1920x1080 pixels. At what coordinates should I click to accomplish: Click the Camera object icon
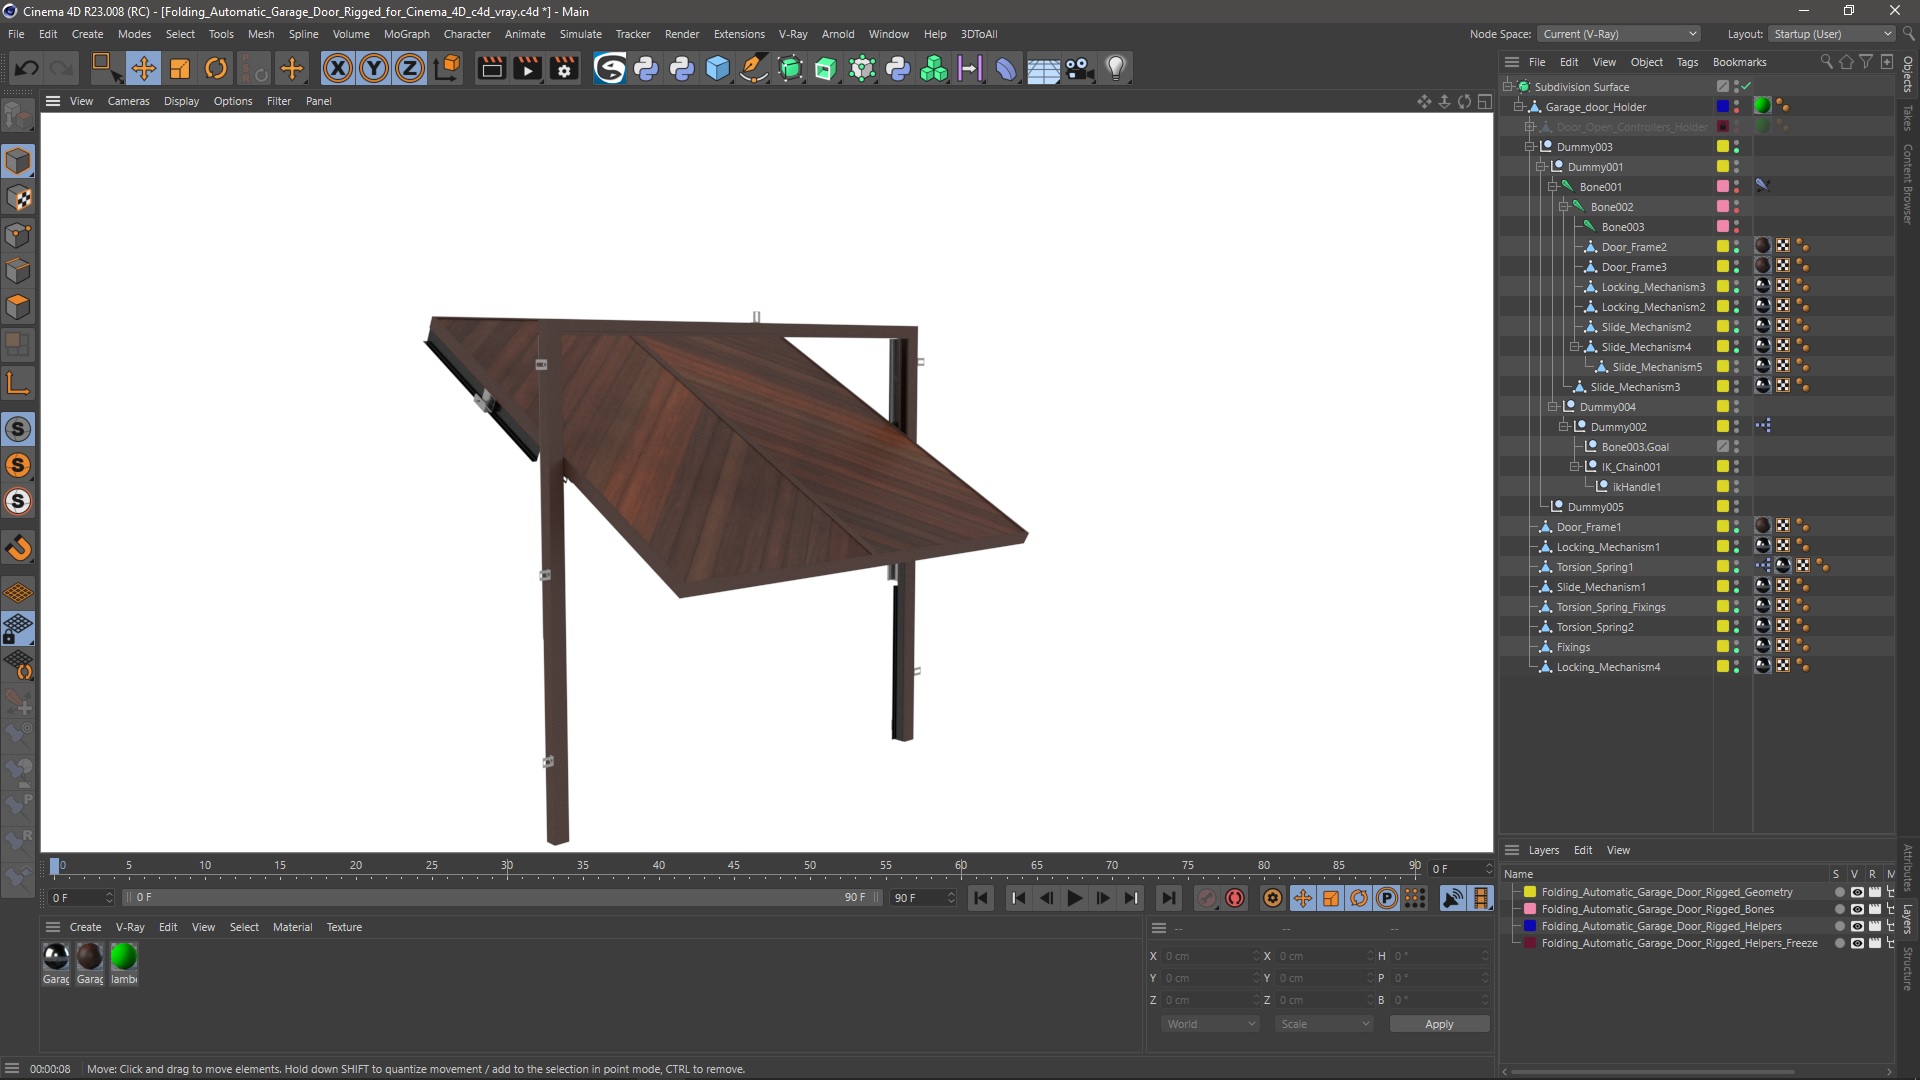coord(1079,68)
